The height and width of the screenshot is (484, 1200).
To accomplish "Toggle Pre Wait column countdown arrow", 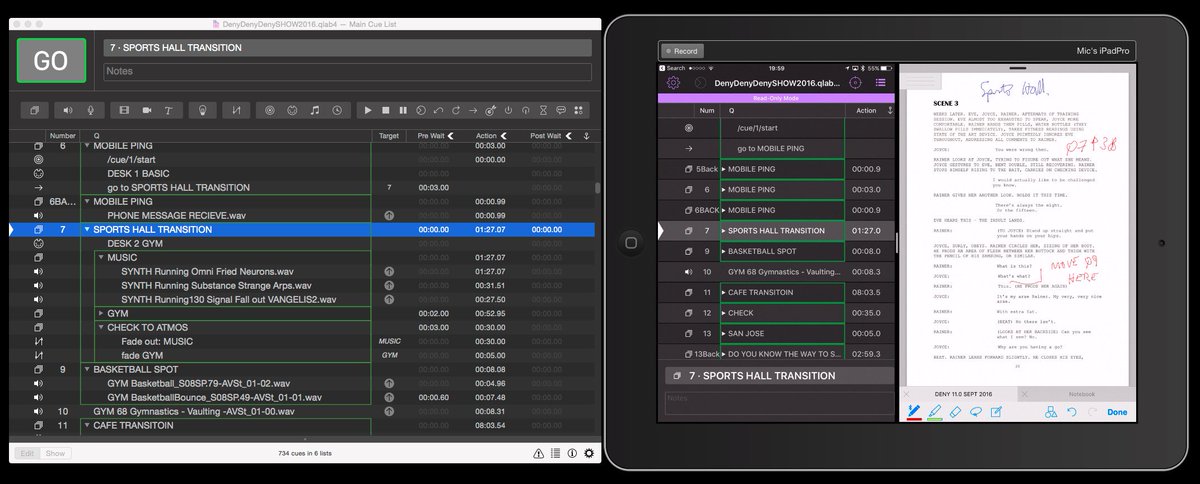I will coord(450,135).
